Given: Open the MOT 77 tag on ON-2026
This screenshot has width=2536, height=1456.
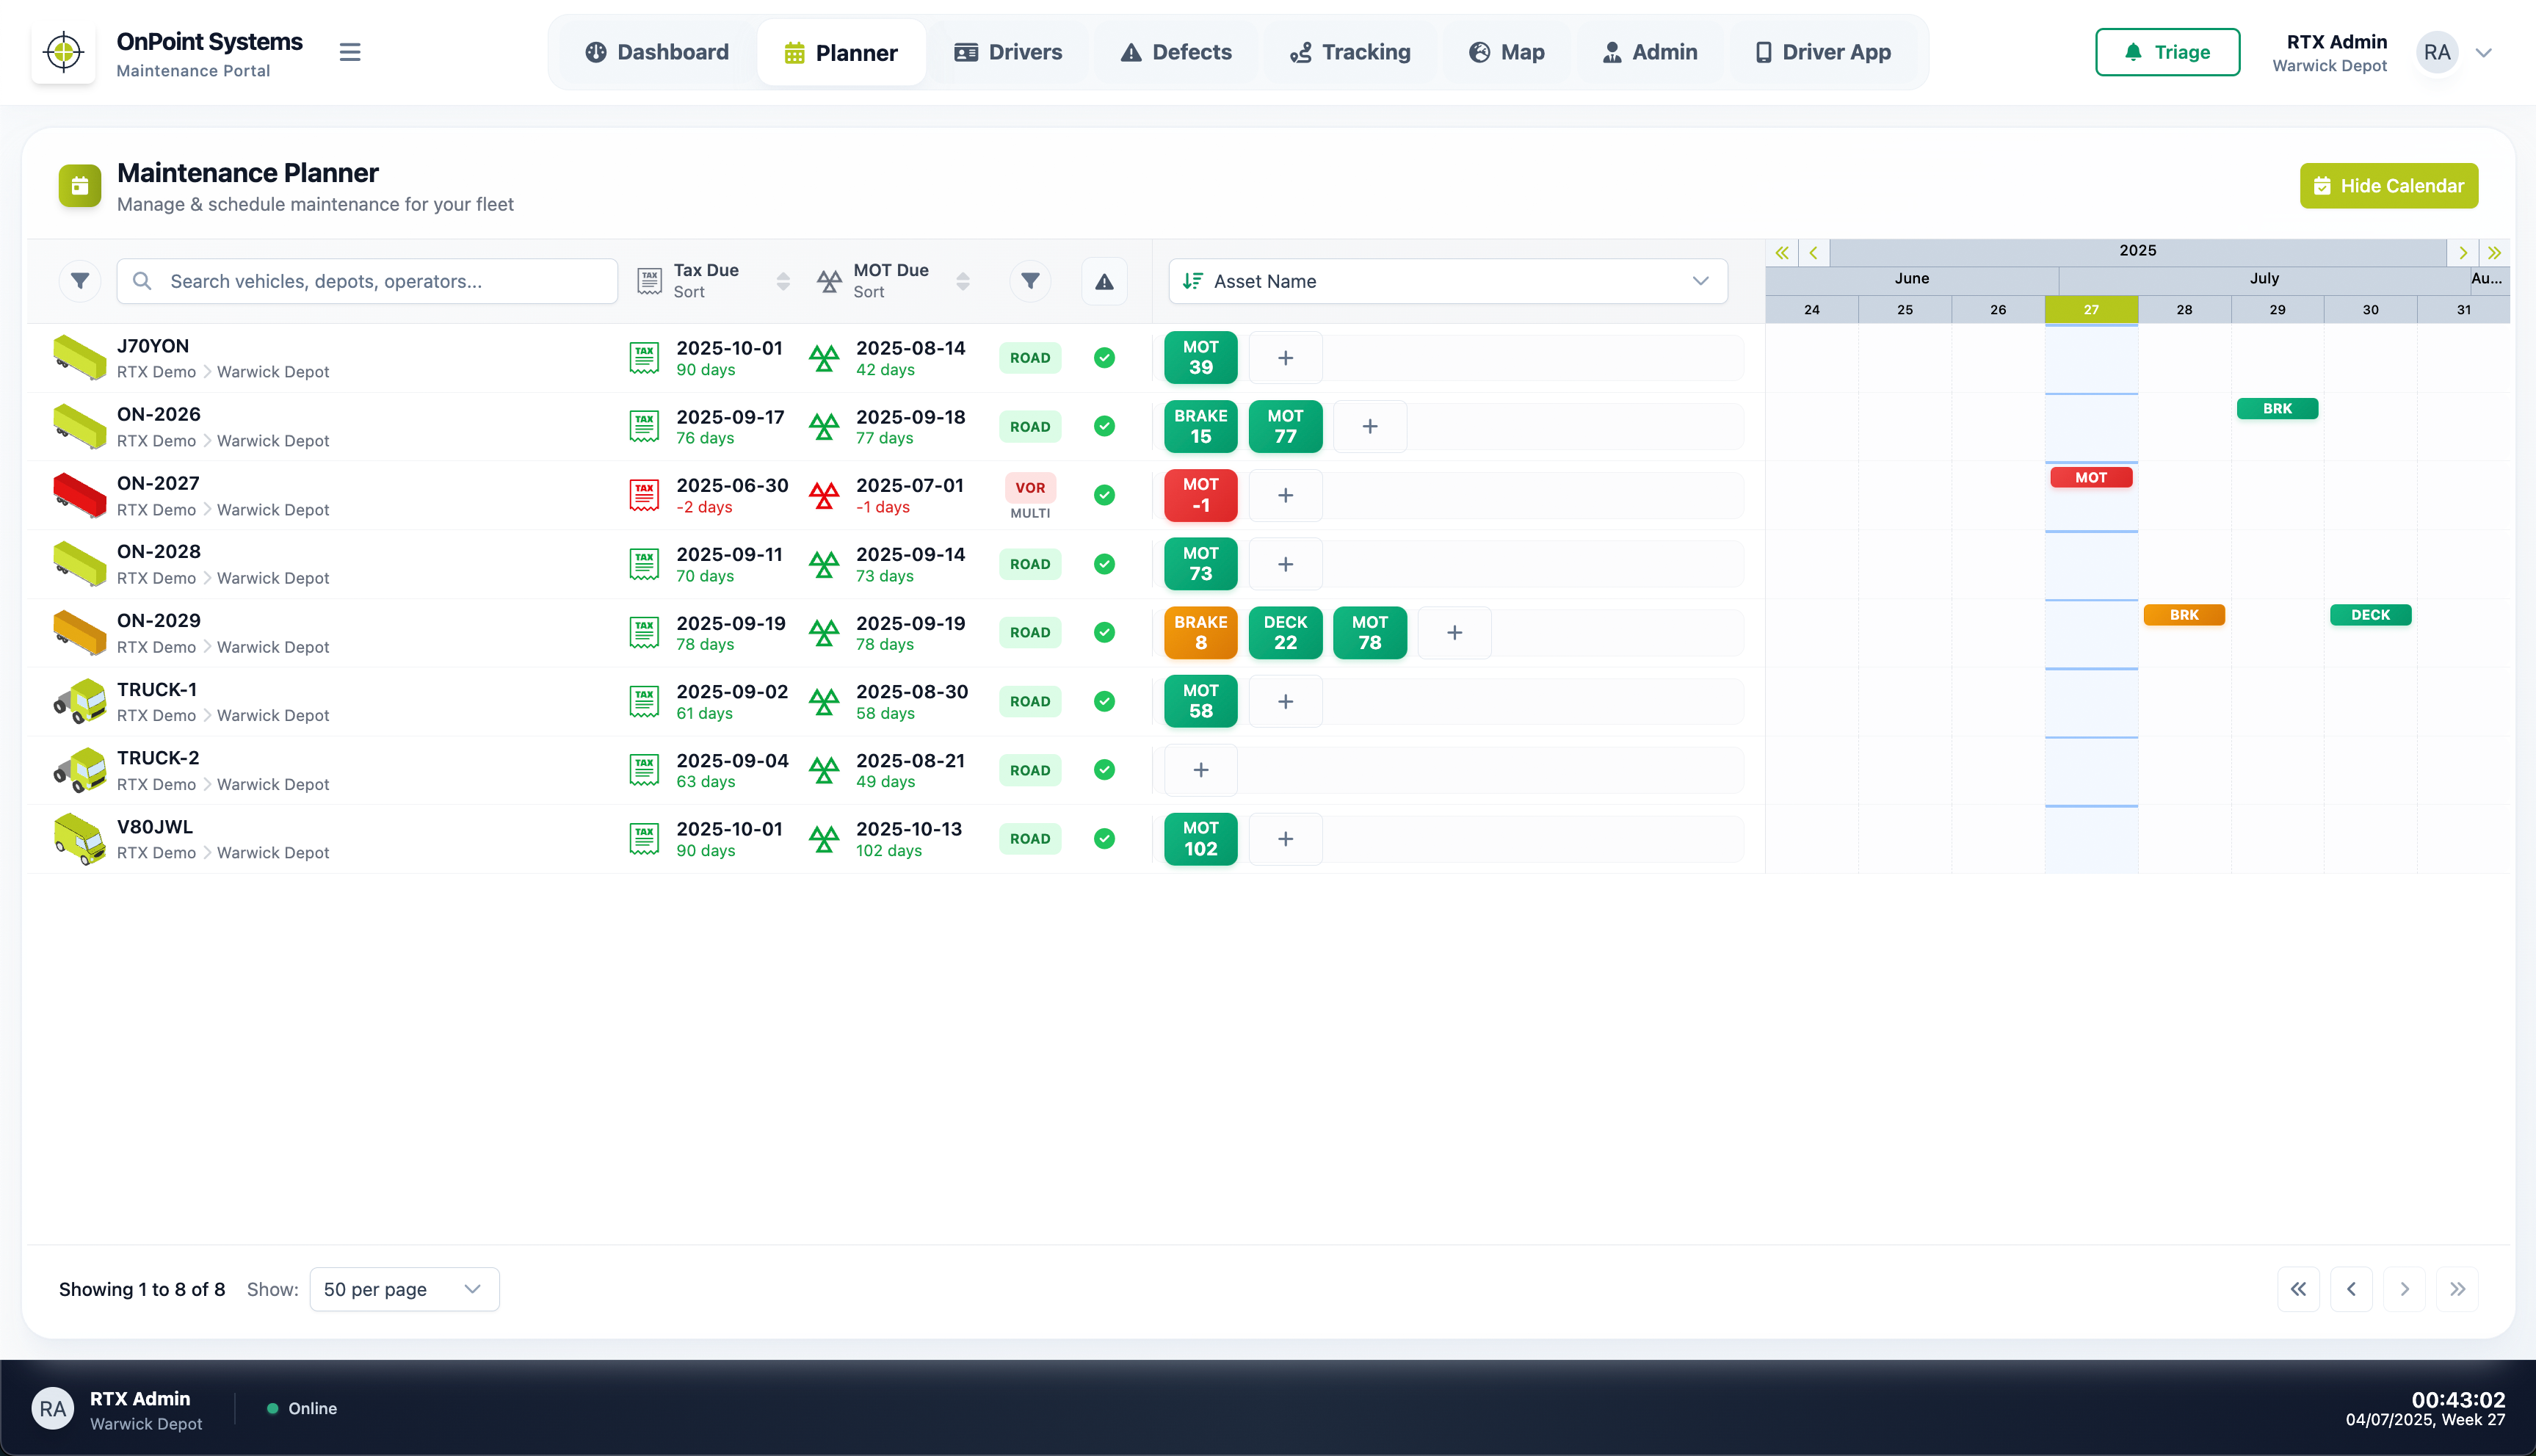Looking at the screenshot, I should [1285, 426].
